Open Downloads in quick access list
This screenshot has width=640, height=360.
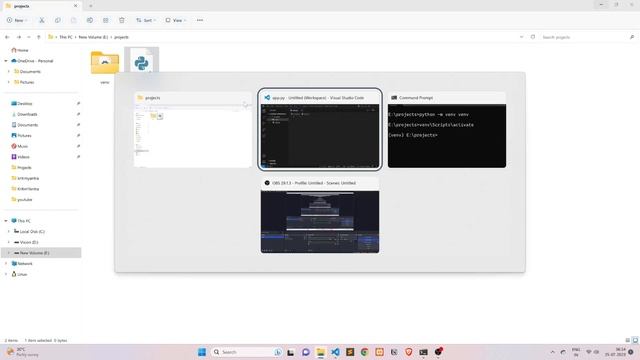coord(24,114)
